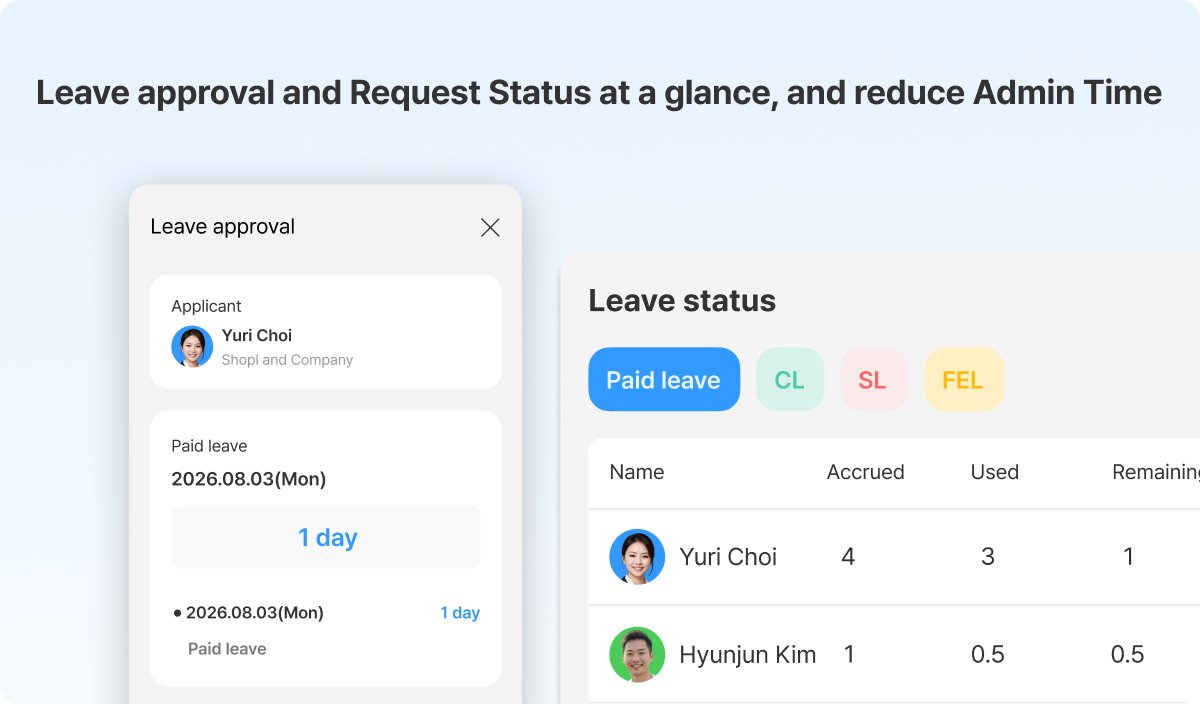Click the large '1 day' duration box
The height and width of the screenshot is (704, 1200).
326,537
